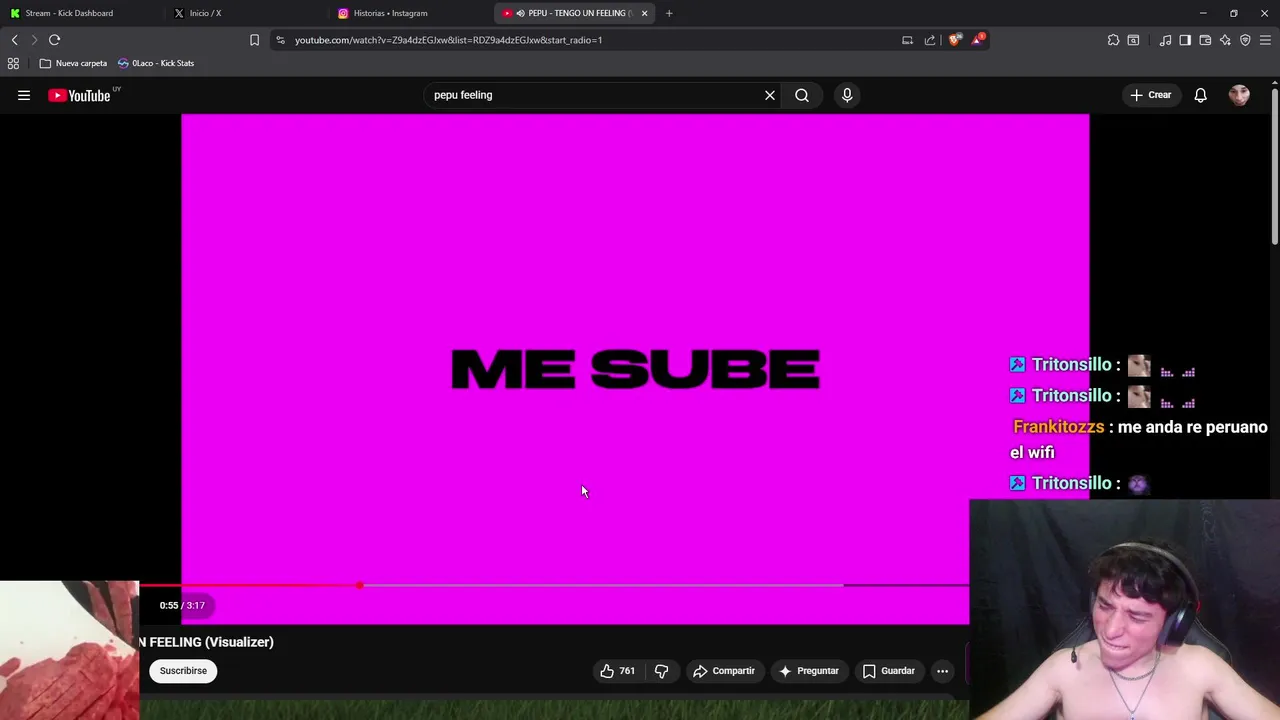Screen dimensions: 1280x720
Task: Click the page vertical scrollbar
Action: pos(1274,165)
